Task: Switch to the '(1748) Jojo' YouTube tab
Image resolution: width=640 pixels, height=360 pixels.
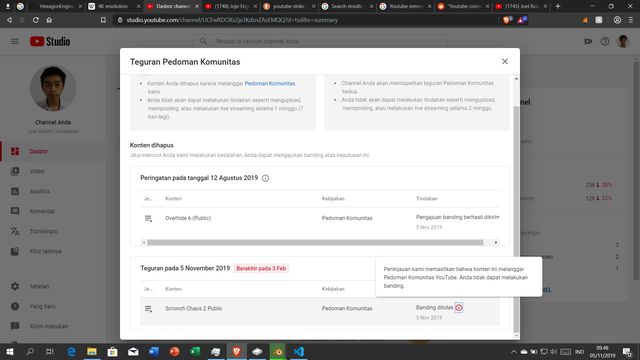Action: pyautogui.click(x=231, y=6)
